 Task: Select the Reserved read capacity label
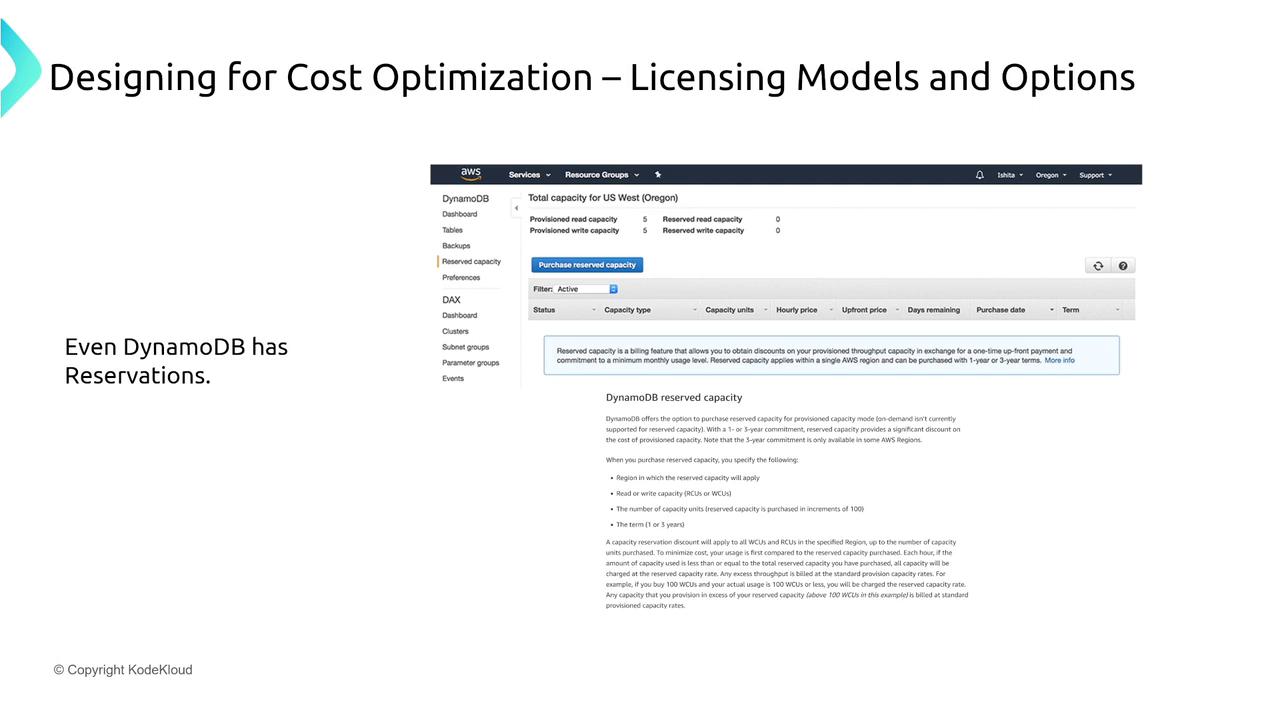[703, 219]
